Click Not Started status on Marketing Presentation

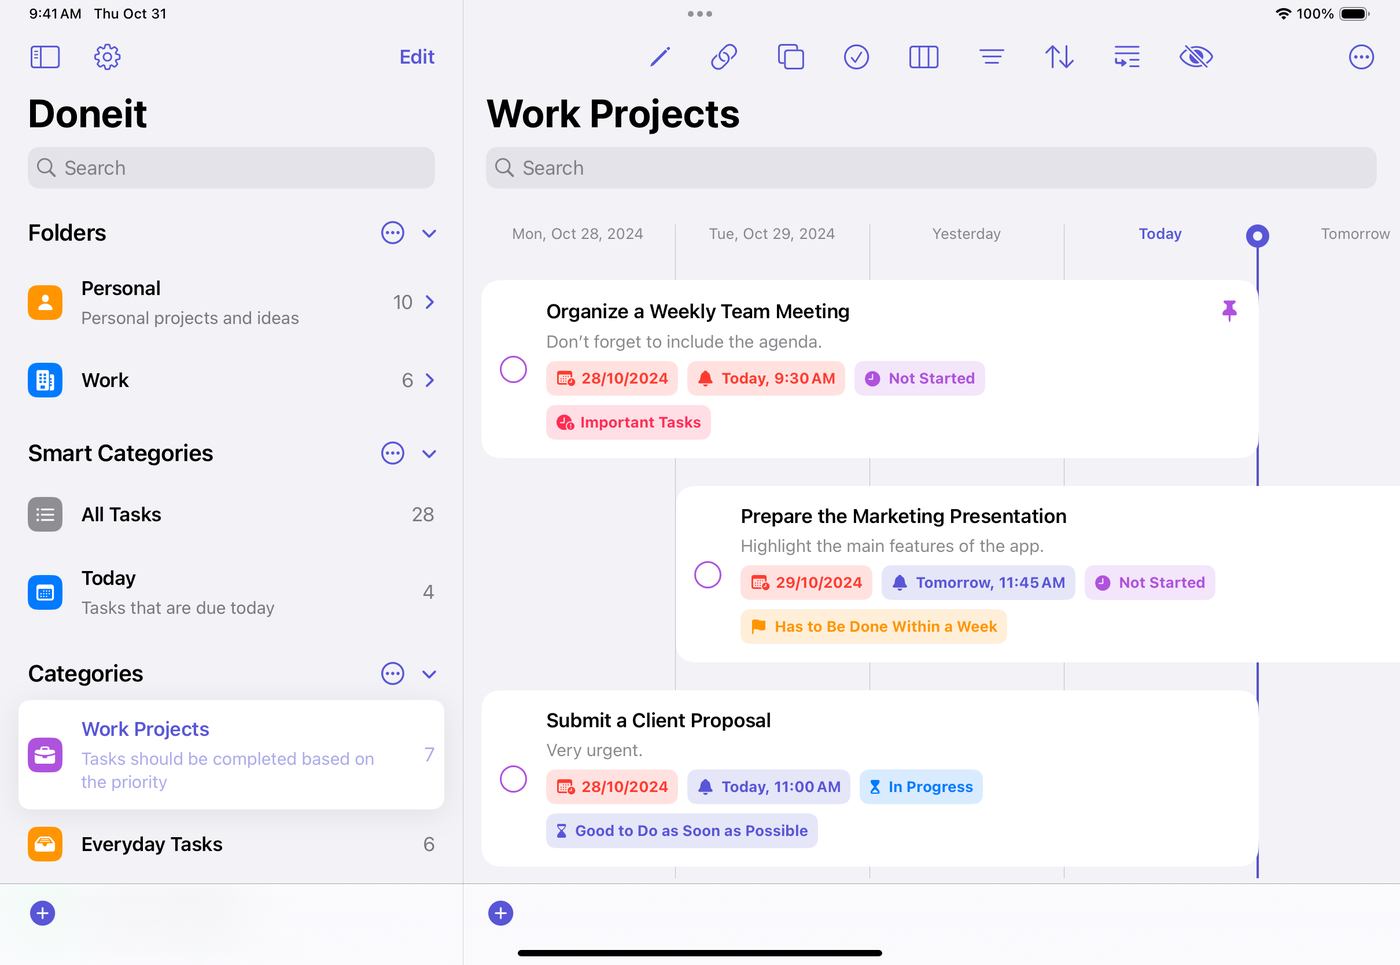1150,583
